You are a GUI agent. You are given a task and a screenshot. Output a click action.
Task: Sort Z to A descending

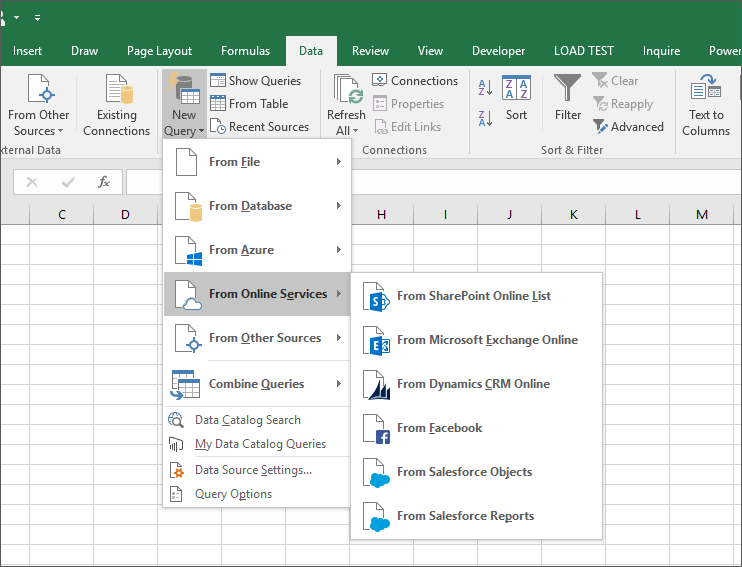(x=485, y=118)
